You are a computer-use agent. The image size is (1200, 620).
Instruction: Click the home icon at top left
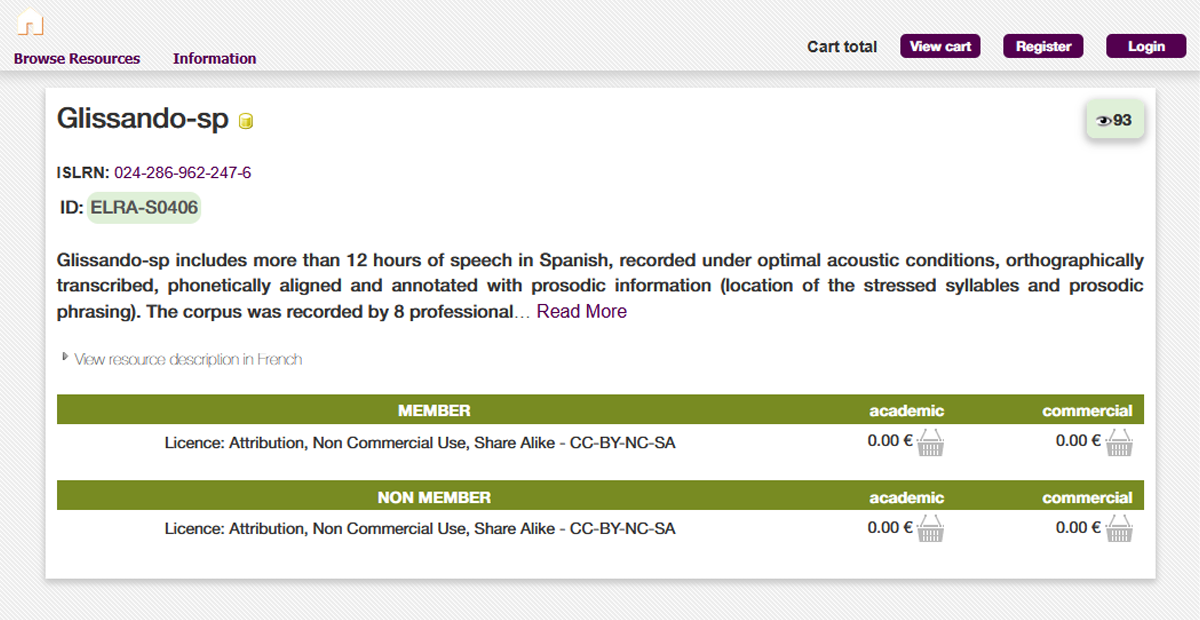[30, 22]
